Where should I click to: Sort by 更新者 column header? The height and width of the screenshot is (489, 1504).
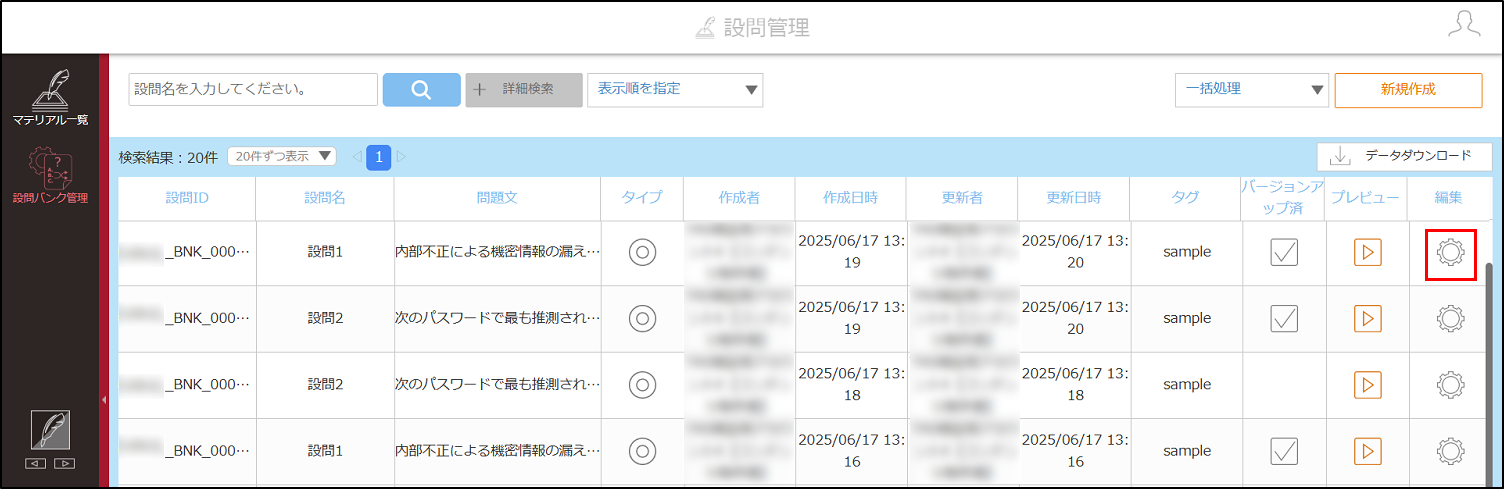tap(962, 198)
